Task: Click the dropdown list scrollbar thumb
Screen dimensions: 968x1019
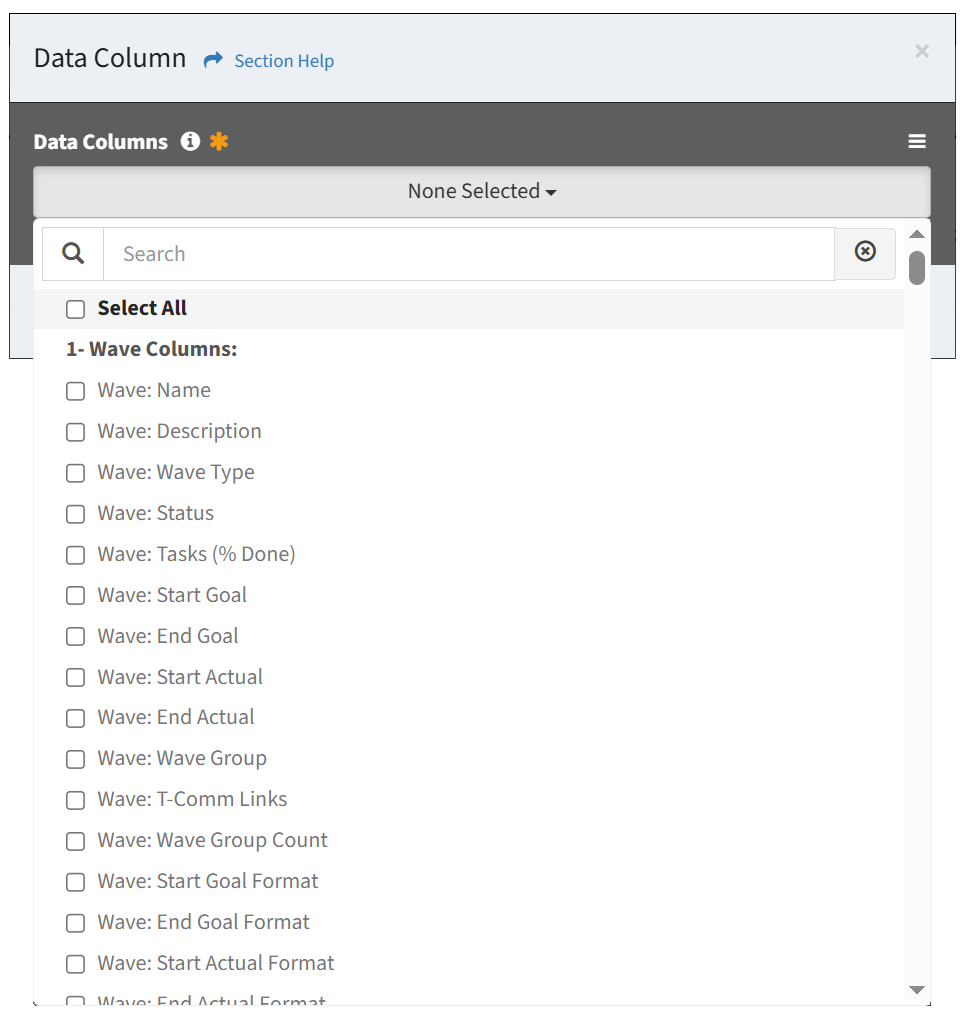Action: pyautogui.click(x=917, y=268)
